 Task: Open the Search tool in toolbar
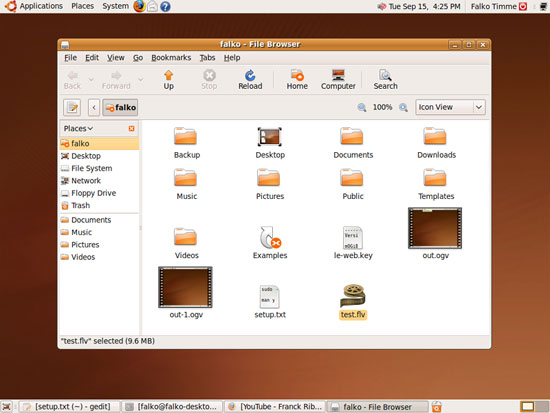385,79
